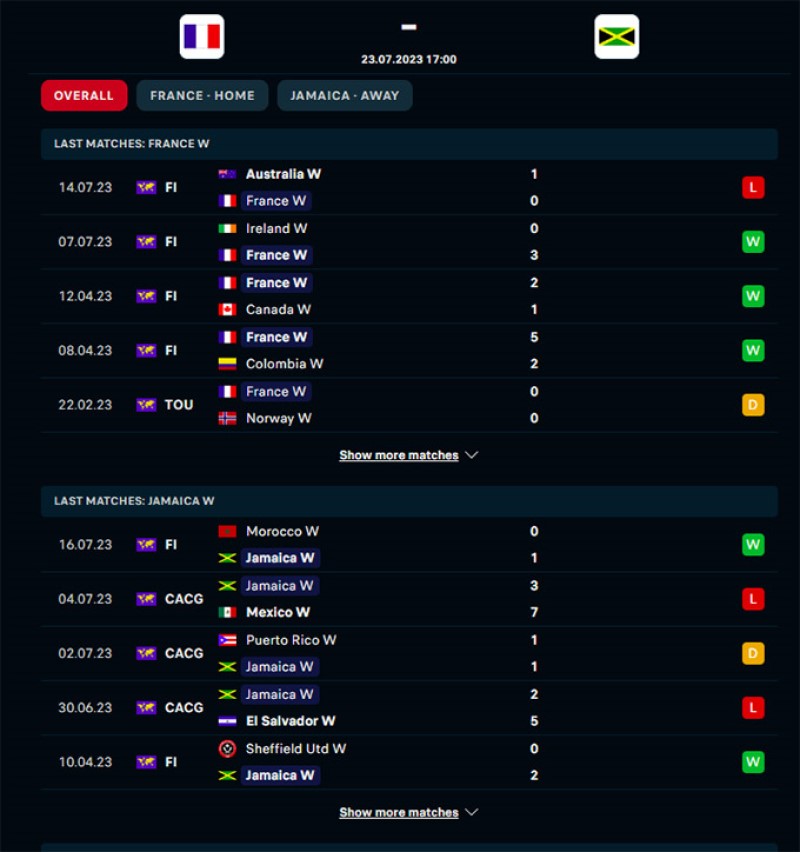Click yellow D badge for Puerto Rico match
Viewport: 800px width, 852px height.
(x=753, y=654)
